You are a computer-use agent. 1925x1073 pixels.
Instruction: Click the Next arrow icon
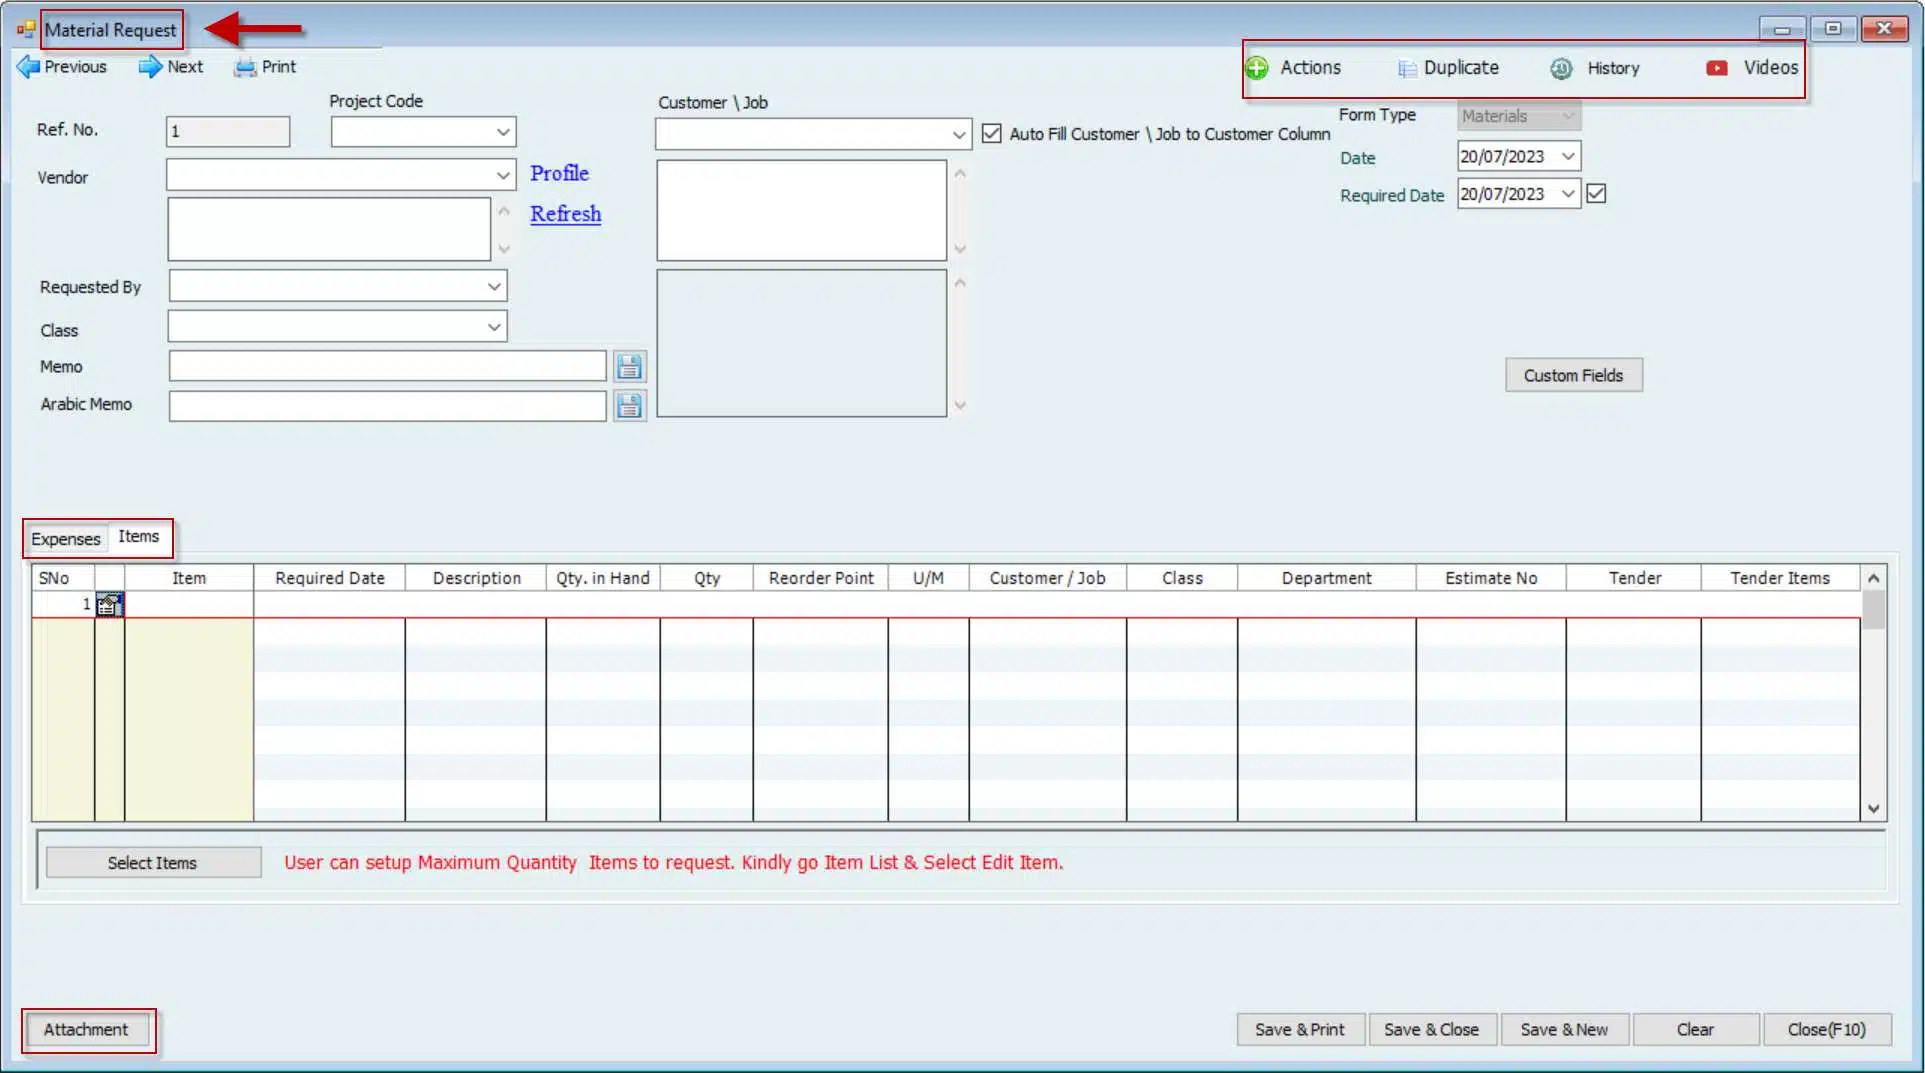pos(150,67)
